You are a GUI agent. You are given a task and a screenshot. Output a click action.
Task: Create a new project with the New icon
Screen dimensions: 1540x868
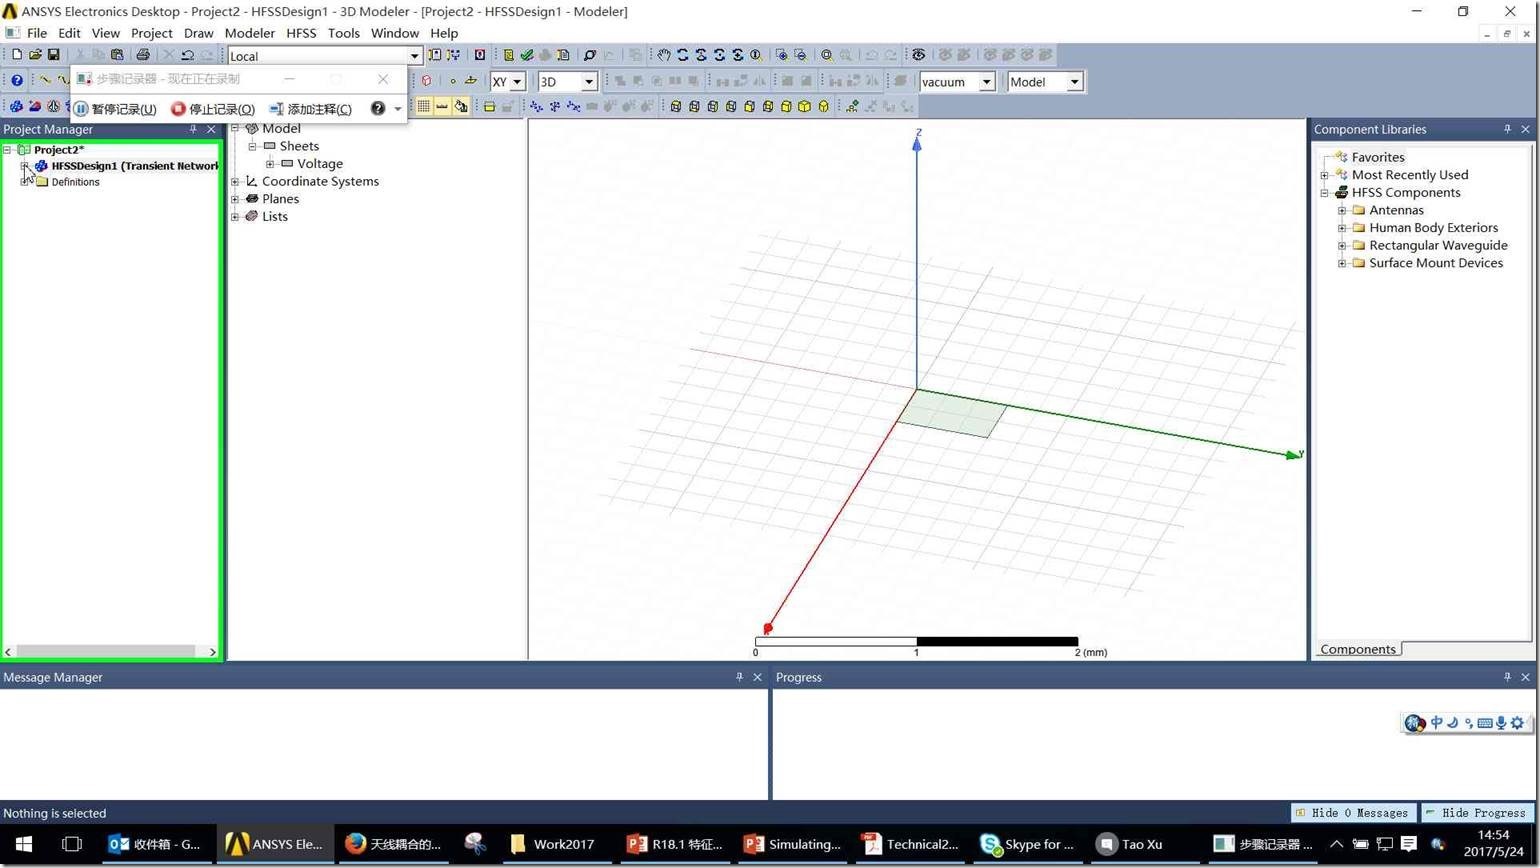click(x=17, y=55)
